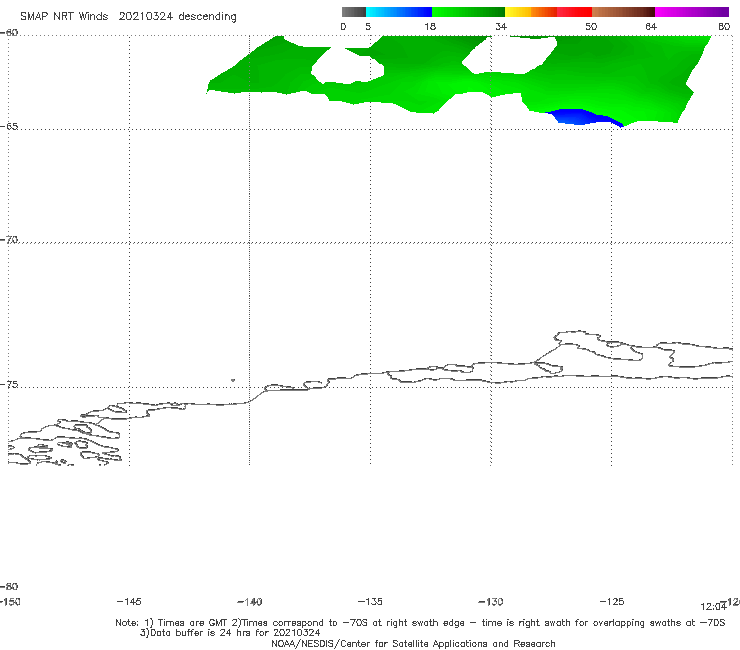740x650 pixels.
Task: Click the gray segment of the color bar
Action: tap(353, 12)
